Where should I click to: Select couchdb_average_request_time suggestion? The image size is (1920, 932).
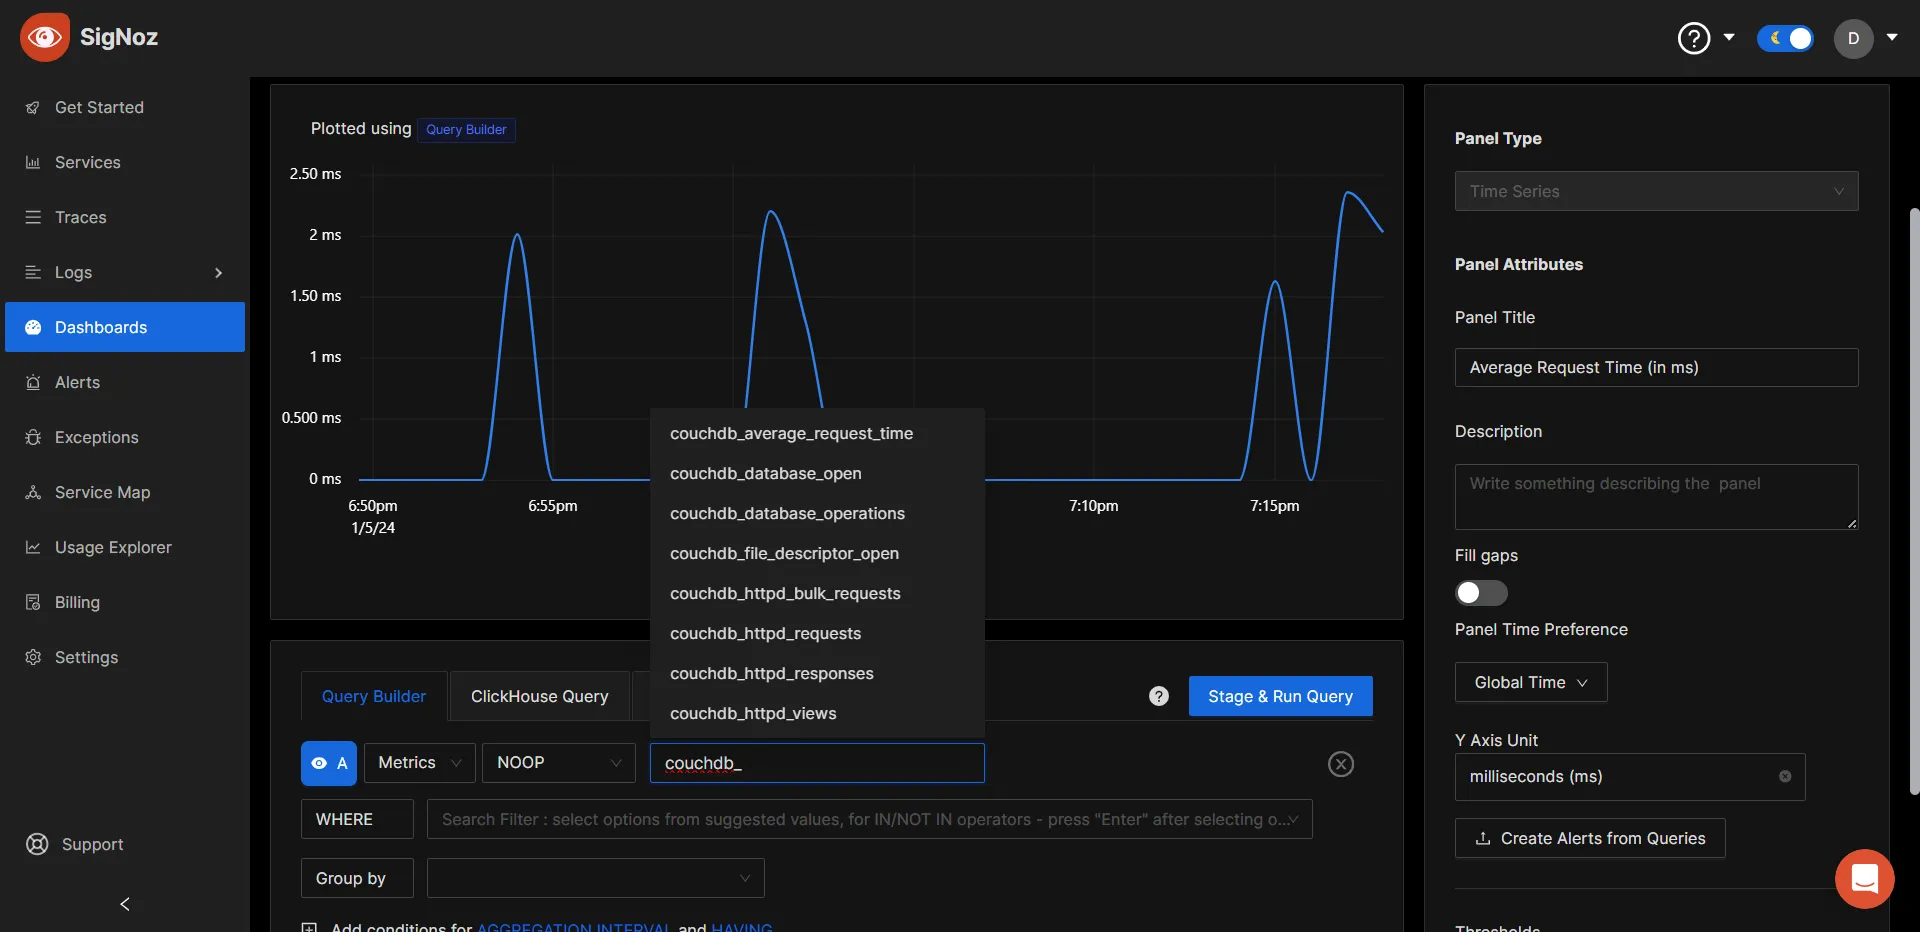817,433
